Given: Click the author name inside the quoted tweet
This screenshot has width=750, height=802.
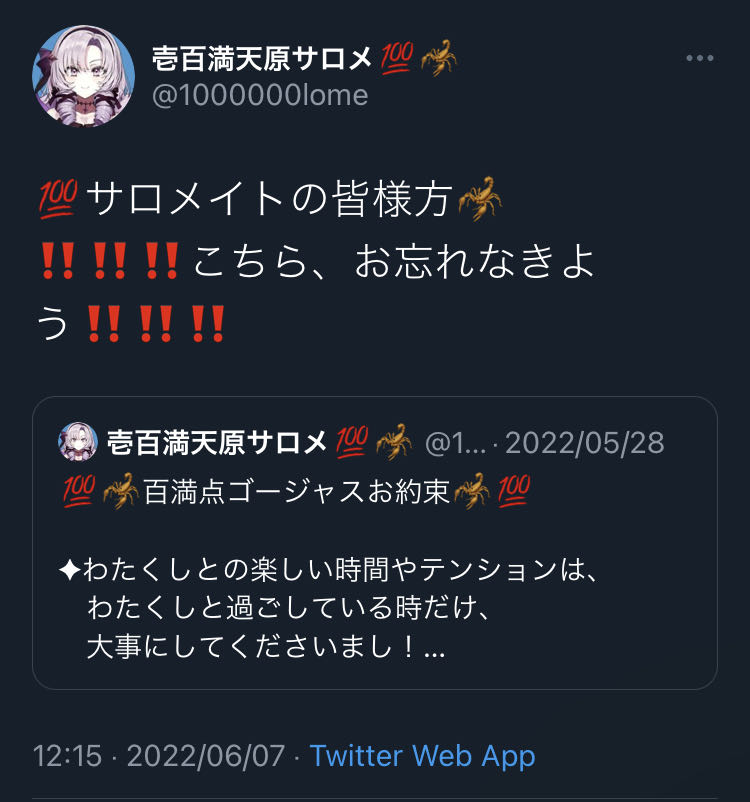Looking at the screenshot, I should tap(217, 442).
